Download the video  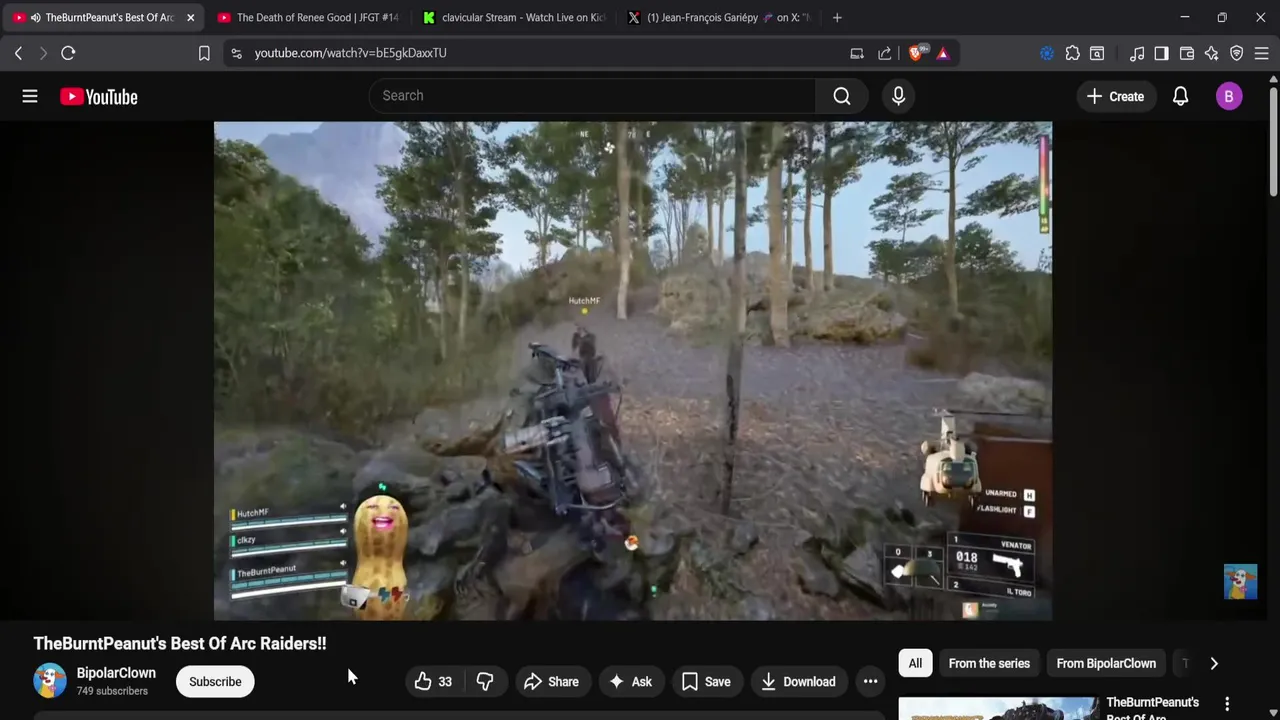(798, 682)
